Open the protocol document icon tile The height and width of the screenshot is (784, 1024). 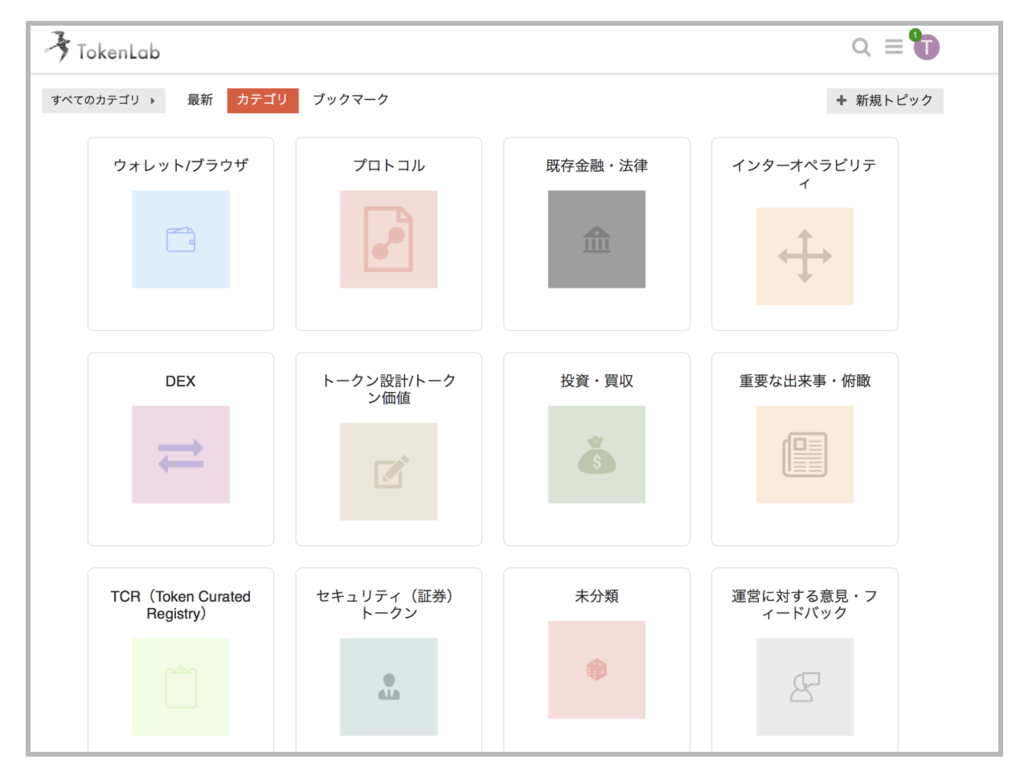coord(389,239)
